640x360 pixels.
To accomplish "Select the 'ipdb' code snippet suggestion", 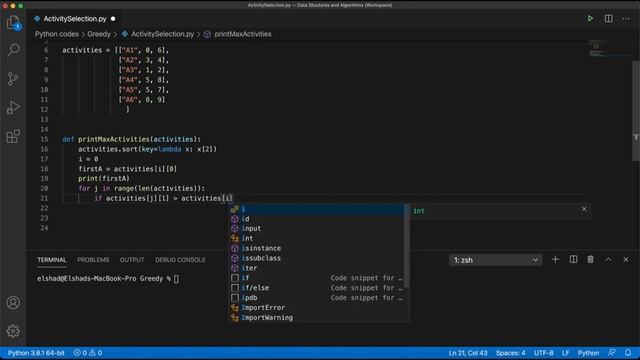I will coord(316,298).
